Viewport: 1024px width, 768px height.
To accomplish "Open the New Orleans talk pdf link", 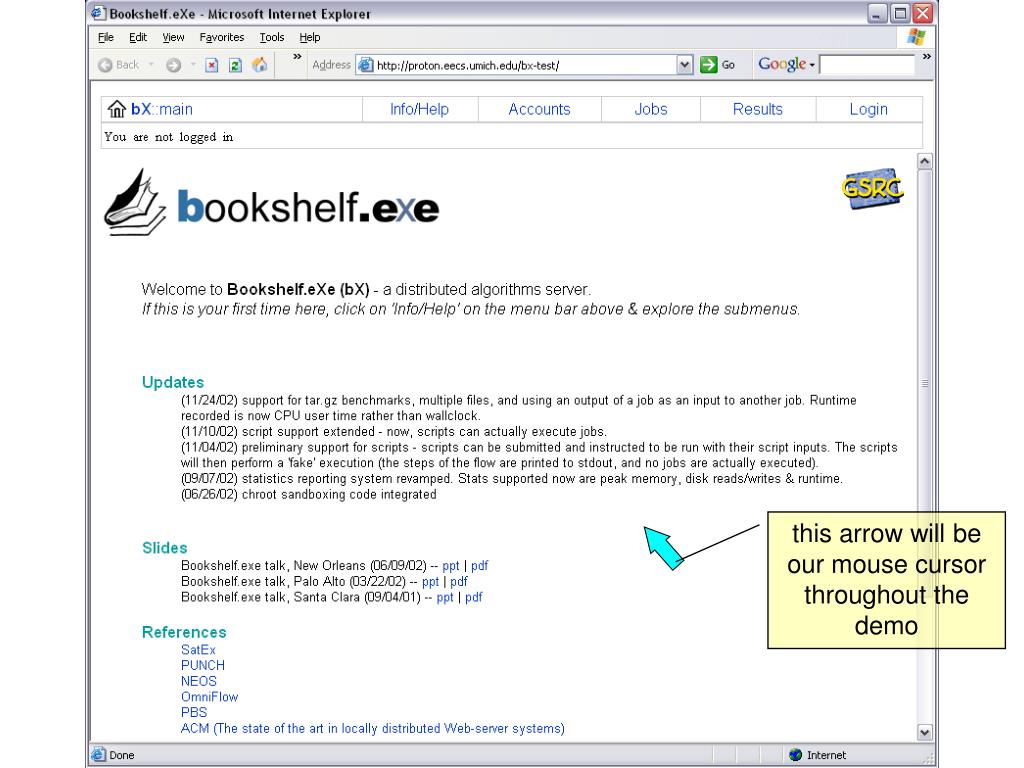I will pos(479,566).
